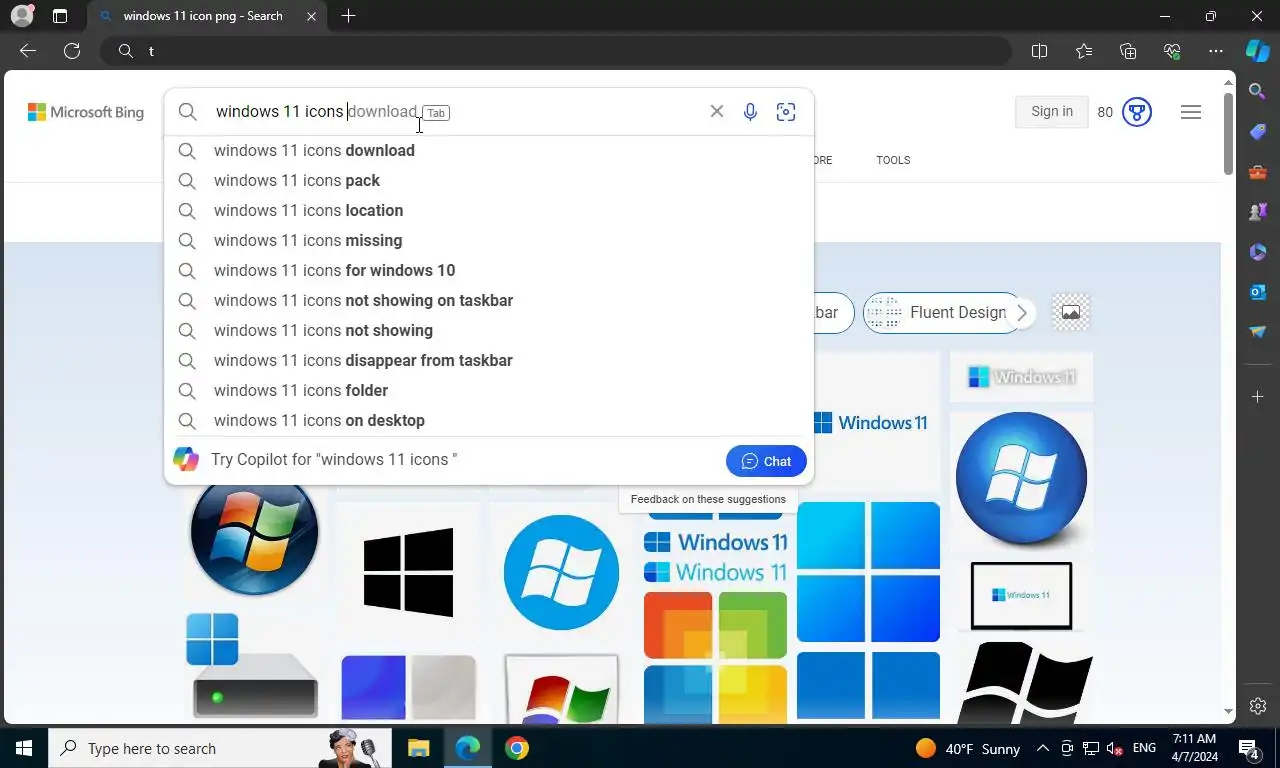The width and height of the screenshot is (1280, 768).
Task: Open the Favorites star icon
Action: click(x=1084, y=51)
